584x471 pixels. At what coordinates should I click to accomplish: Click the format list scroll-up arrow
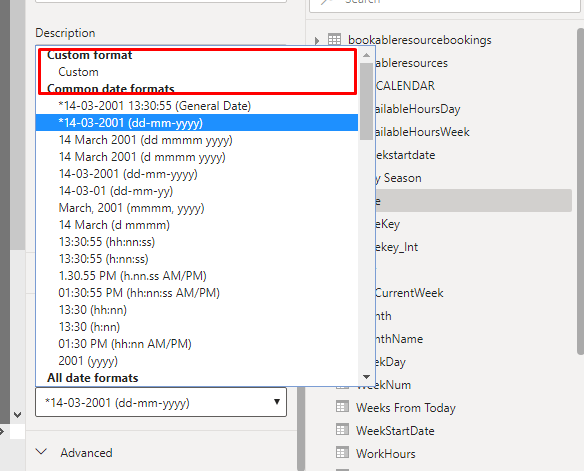[366, 55]
